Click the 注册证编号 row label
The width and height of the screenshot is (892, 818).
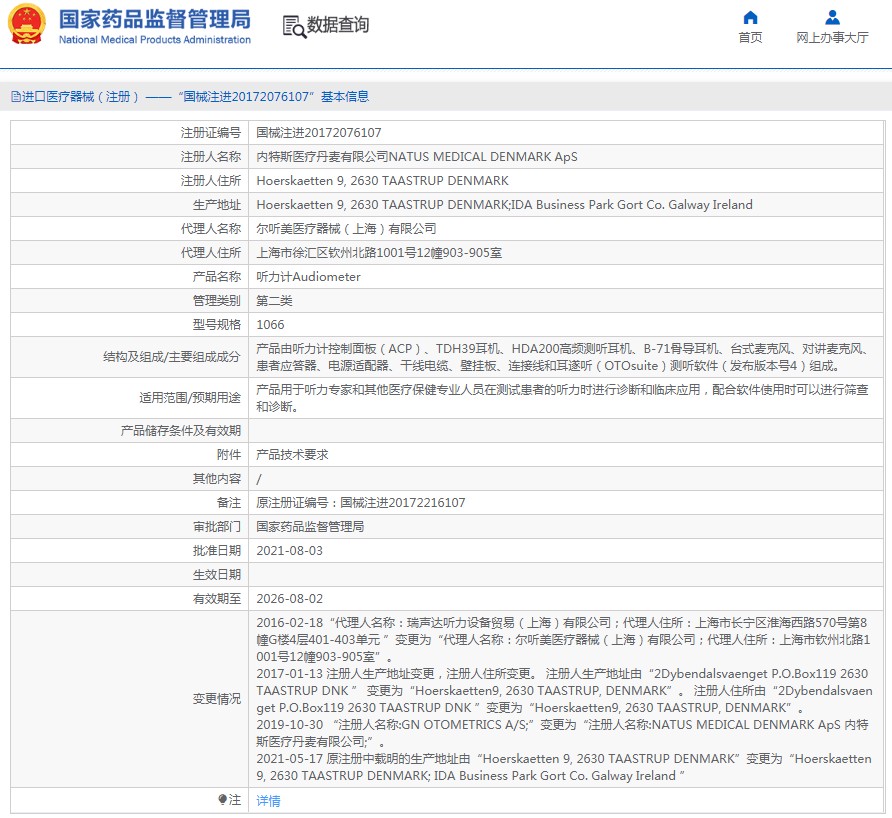(x=211, y=133)
